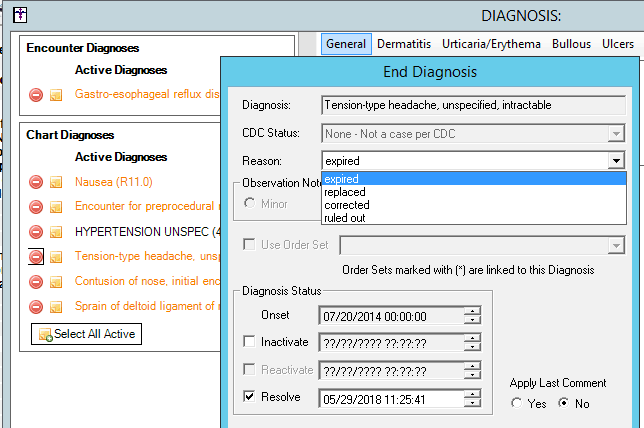Click inside the Resolve date field

[390, 398]
